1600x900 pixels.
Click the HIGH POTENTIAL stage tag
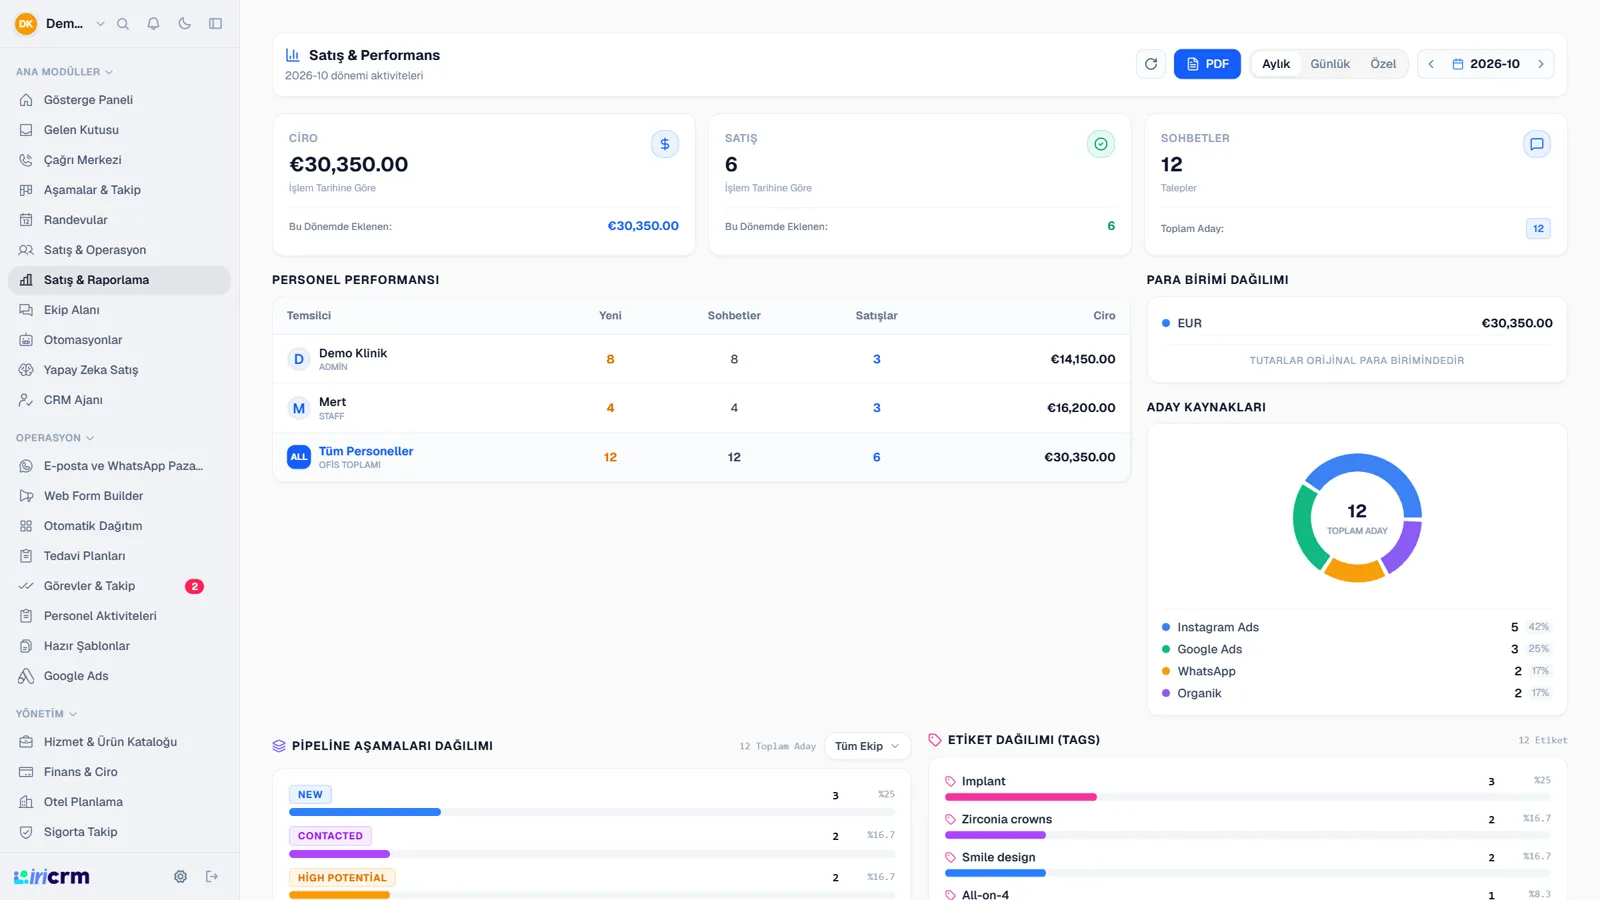[342, 878]
